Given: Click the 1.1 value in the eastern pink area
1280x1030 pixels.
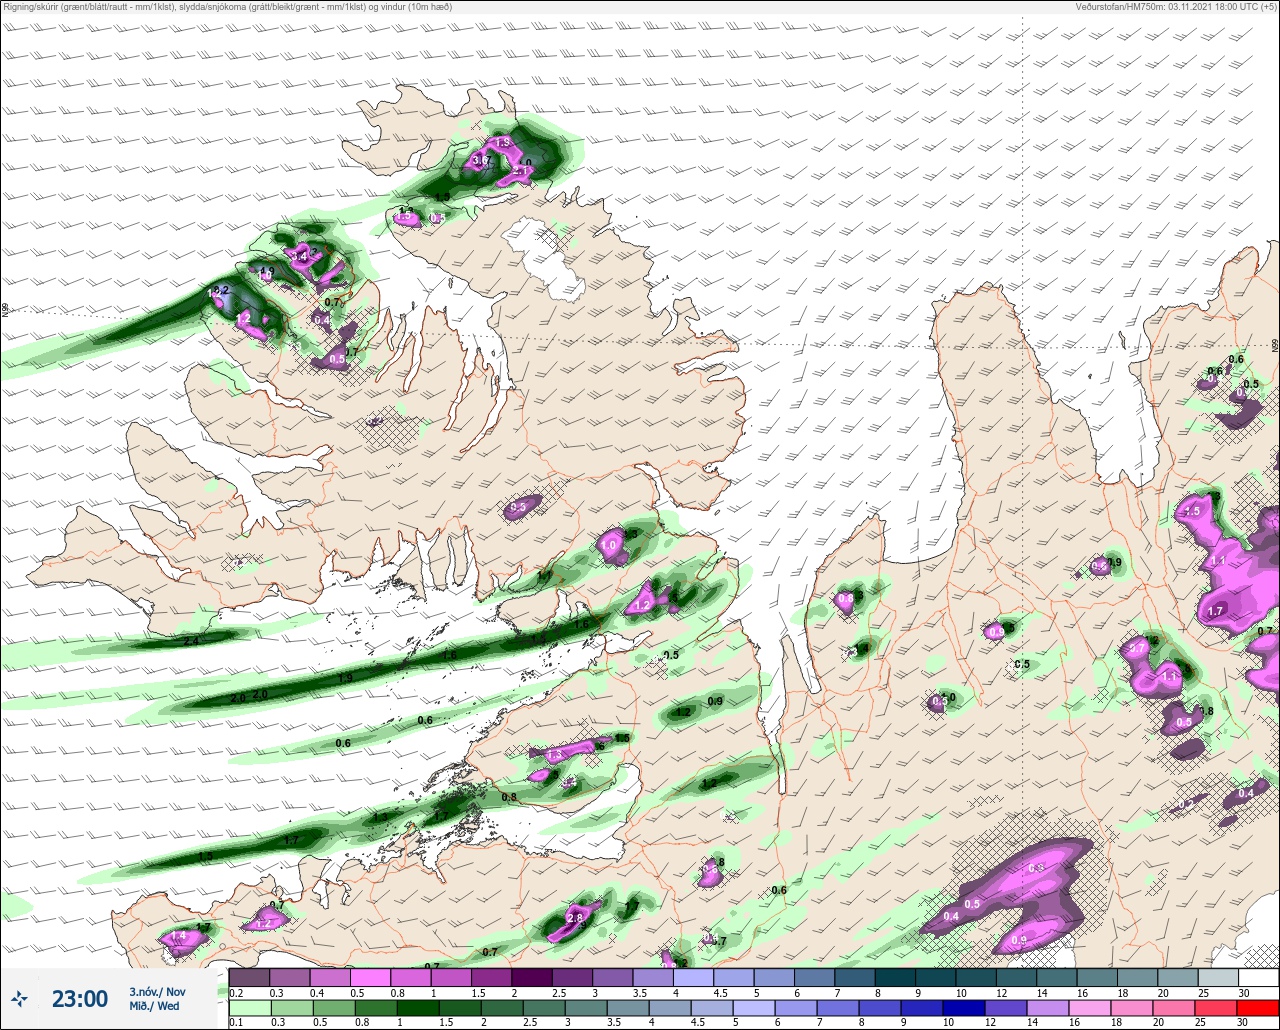Looking at the screenshot, I should click(1217, 562).
